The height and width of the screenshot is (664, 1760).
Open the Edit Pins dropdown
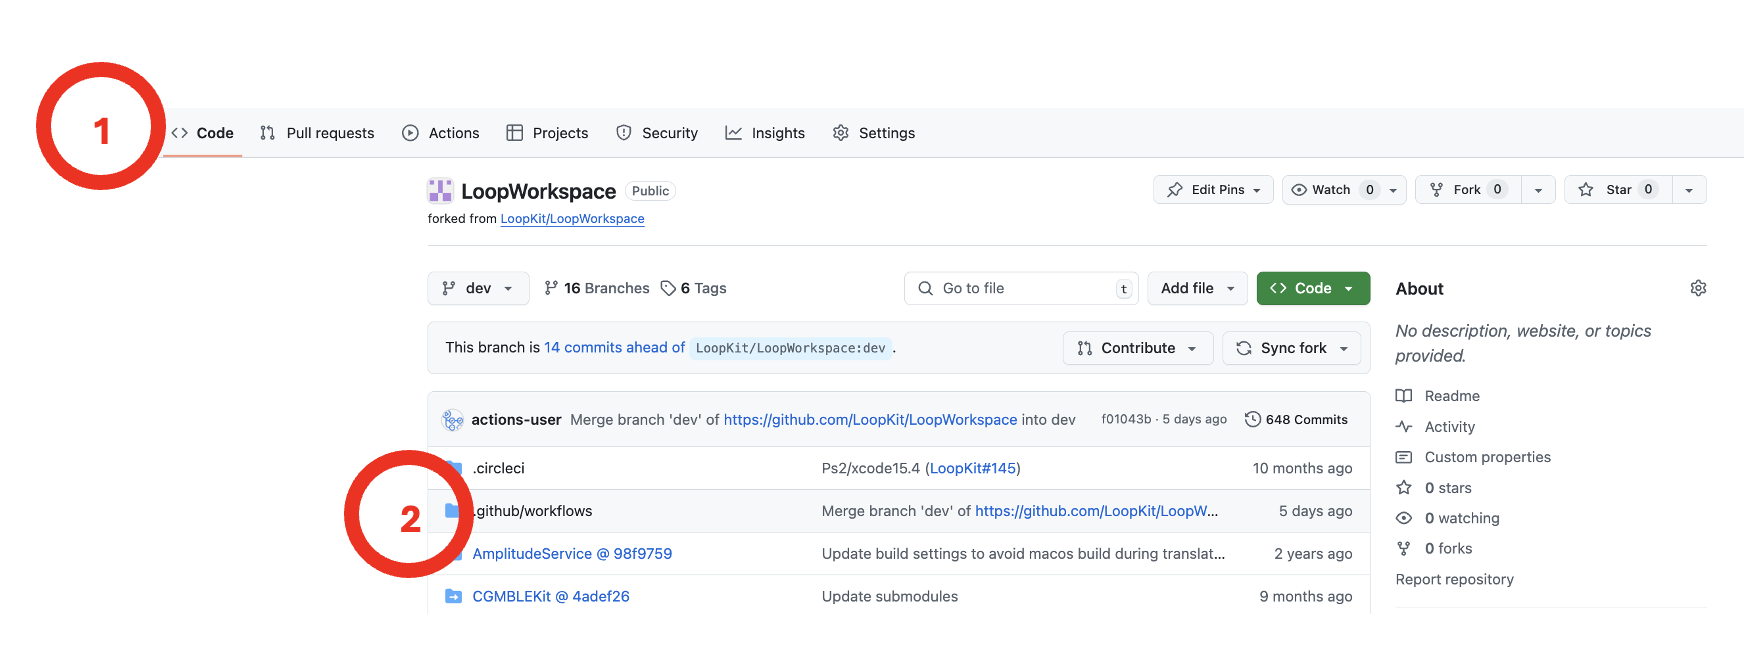tap(1214, 190)
